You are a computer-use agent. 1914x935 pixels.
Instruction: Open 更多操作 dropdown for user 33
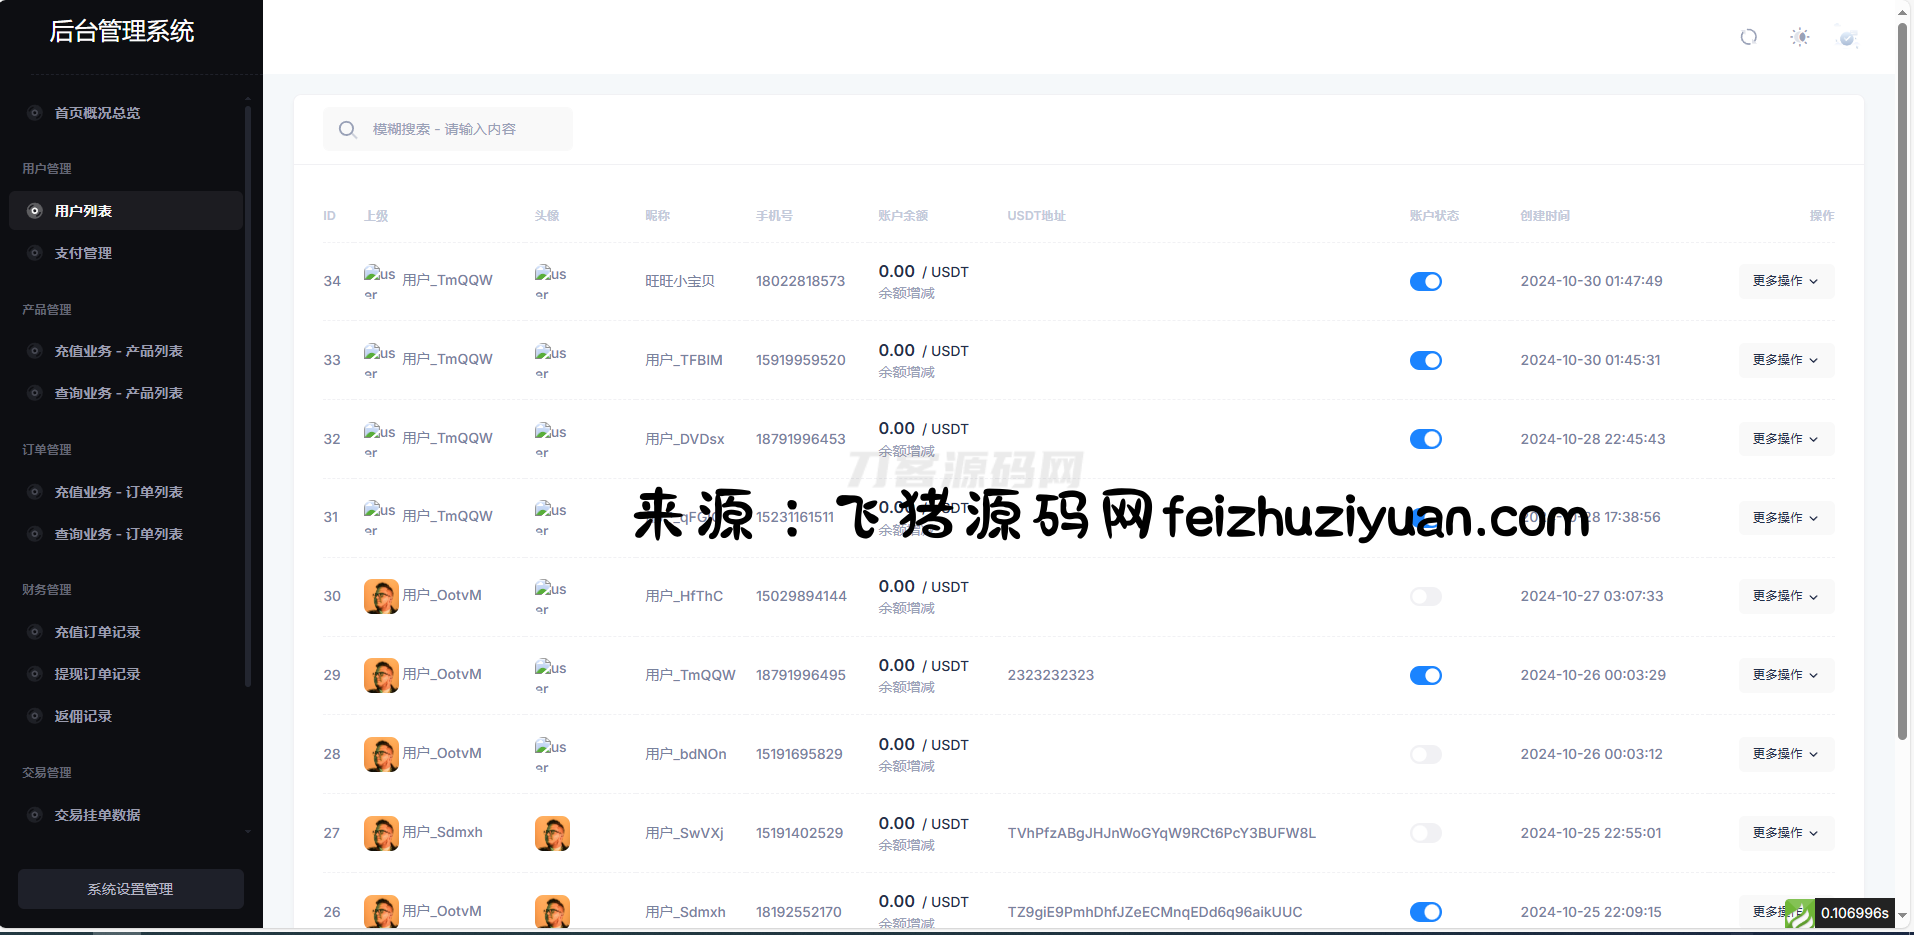(x=1785, y=360)
